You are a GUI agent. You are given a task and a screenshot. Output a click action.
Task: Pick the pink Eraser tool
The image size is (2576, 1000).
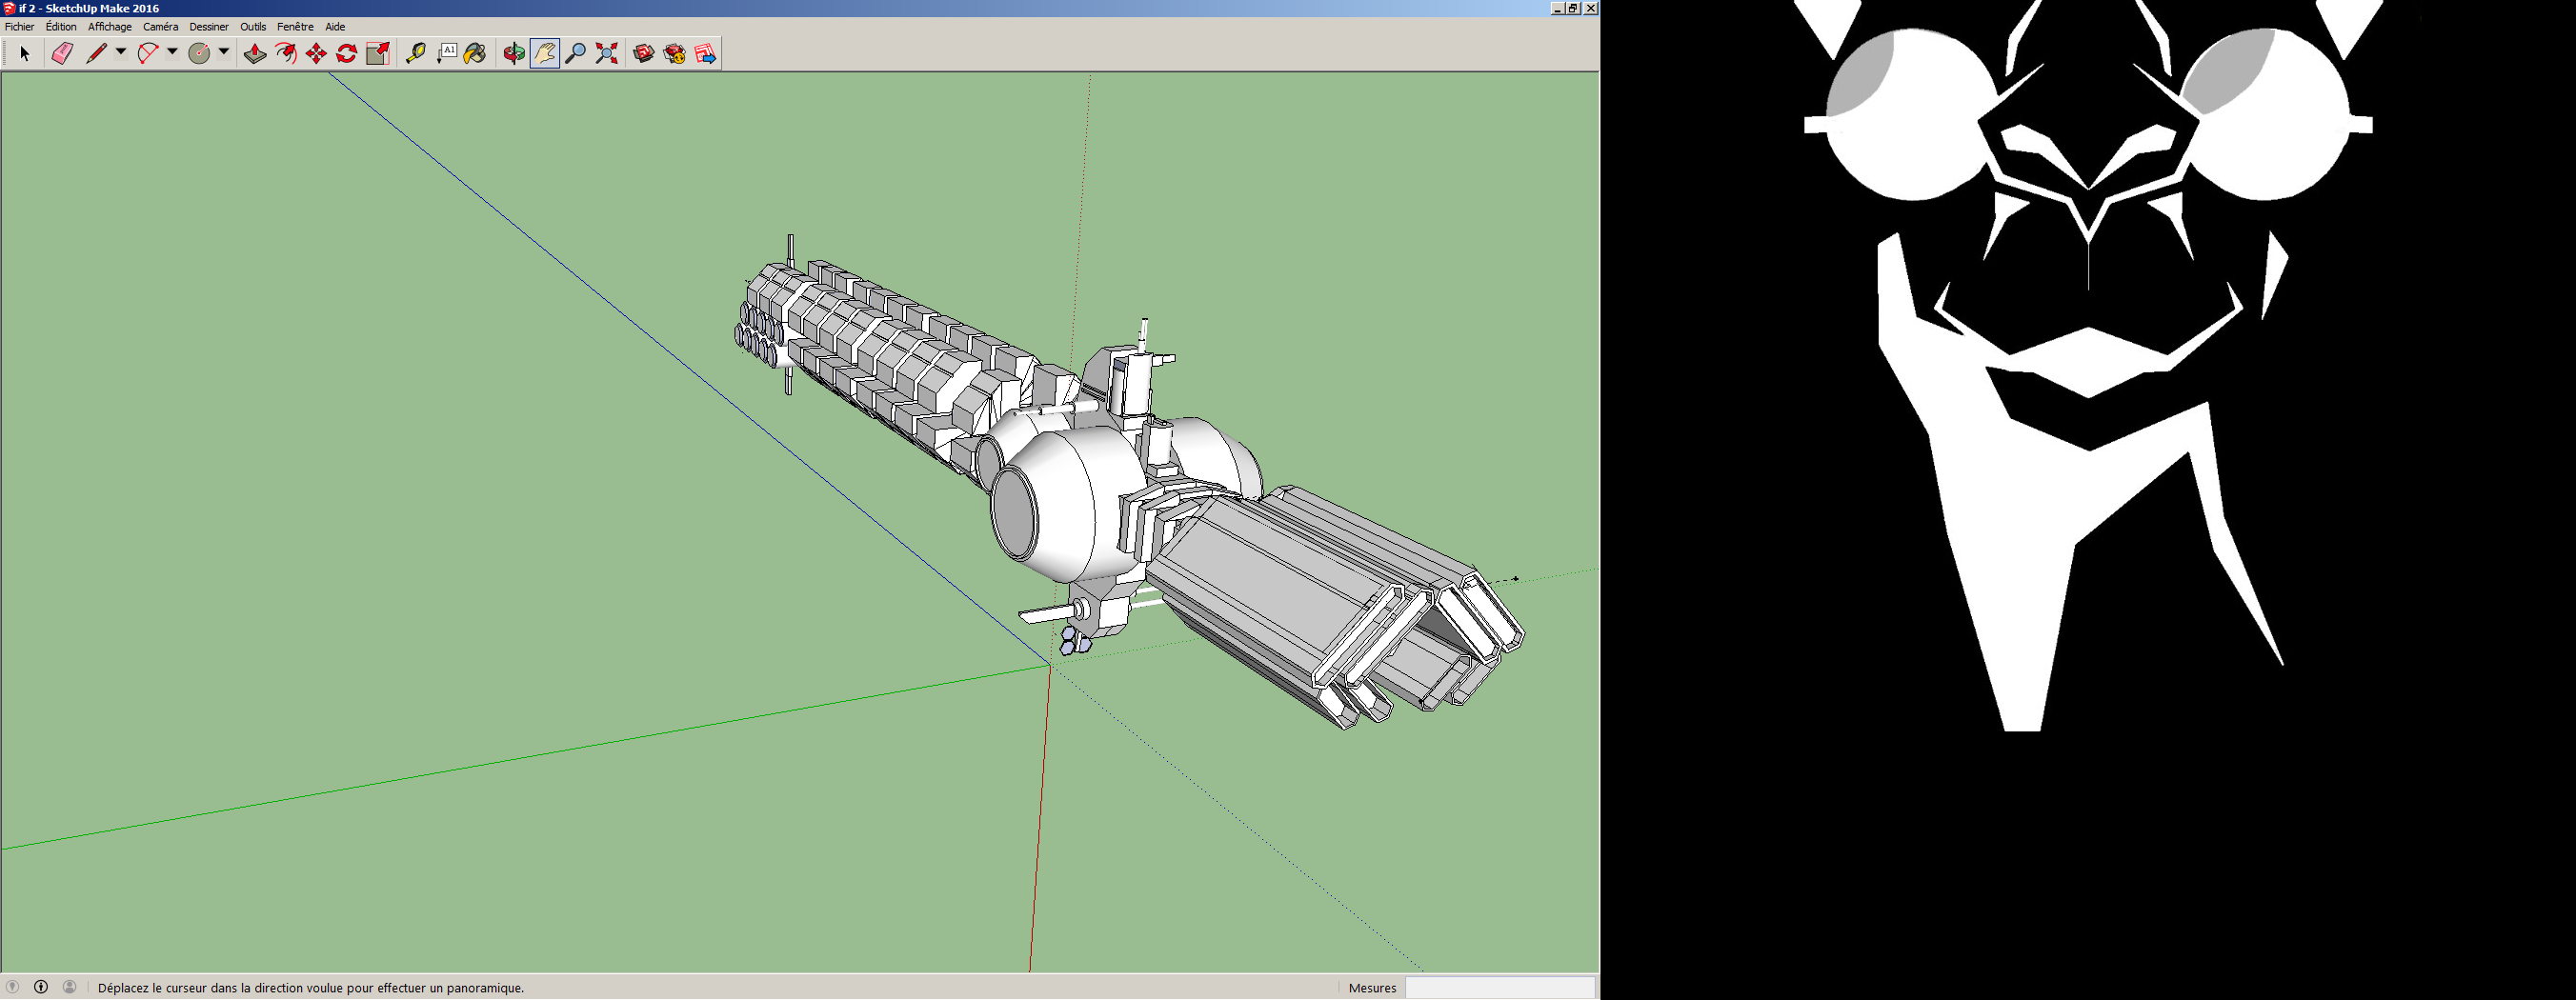point(62,54)
